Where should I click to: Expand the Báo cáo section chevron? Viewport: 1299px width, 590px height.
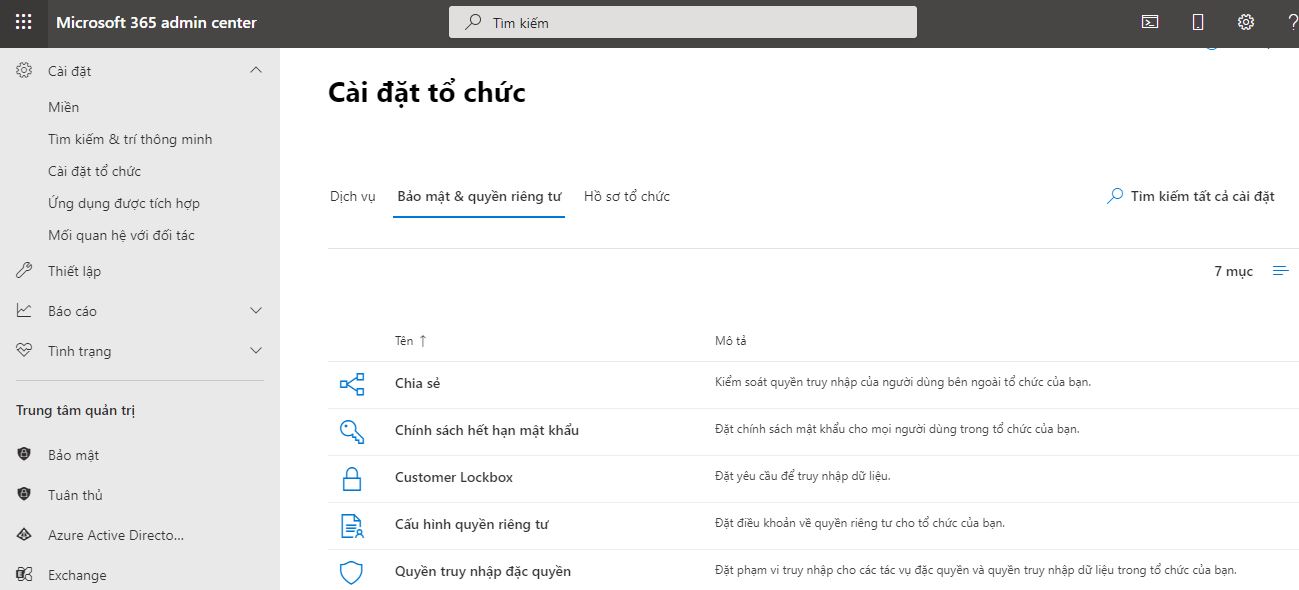(256, 311)
